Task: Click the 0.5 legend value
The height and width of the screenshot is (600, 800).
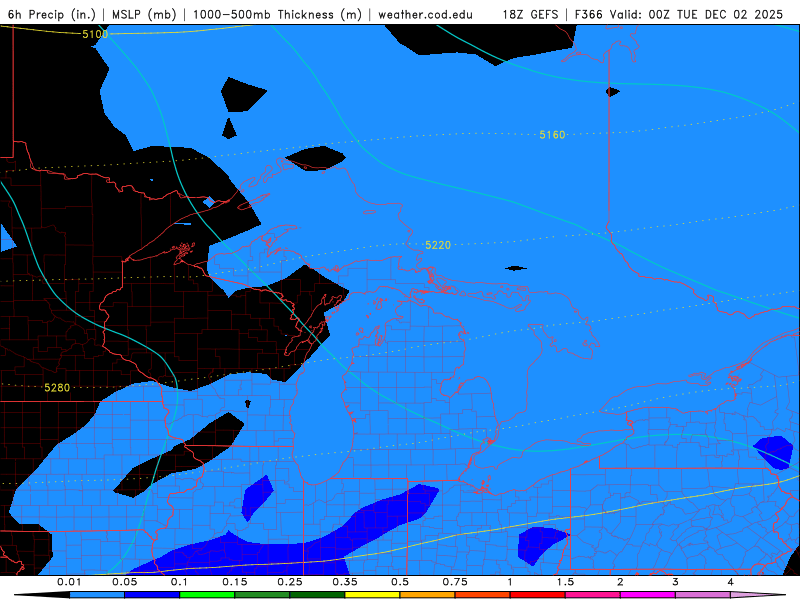Action: pos(400,582)
